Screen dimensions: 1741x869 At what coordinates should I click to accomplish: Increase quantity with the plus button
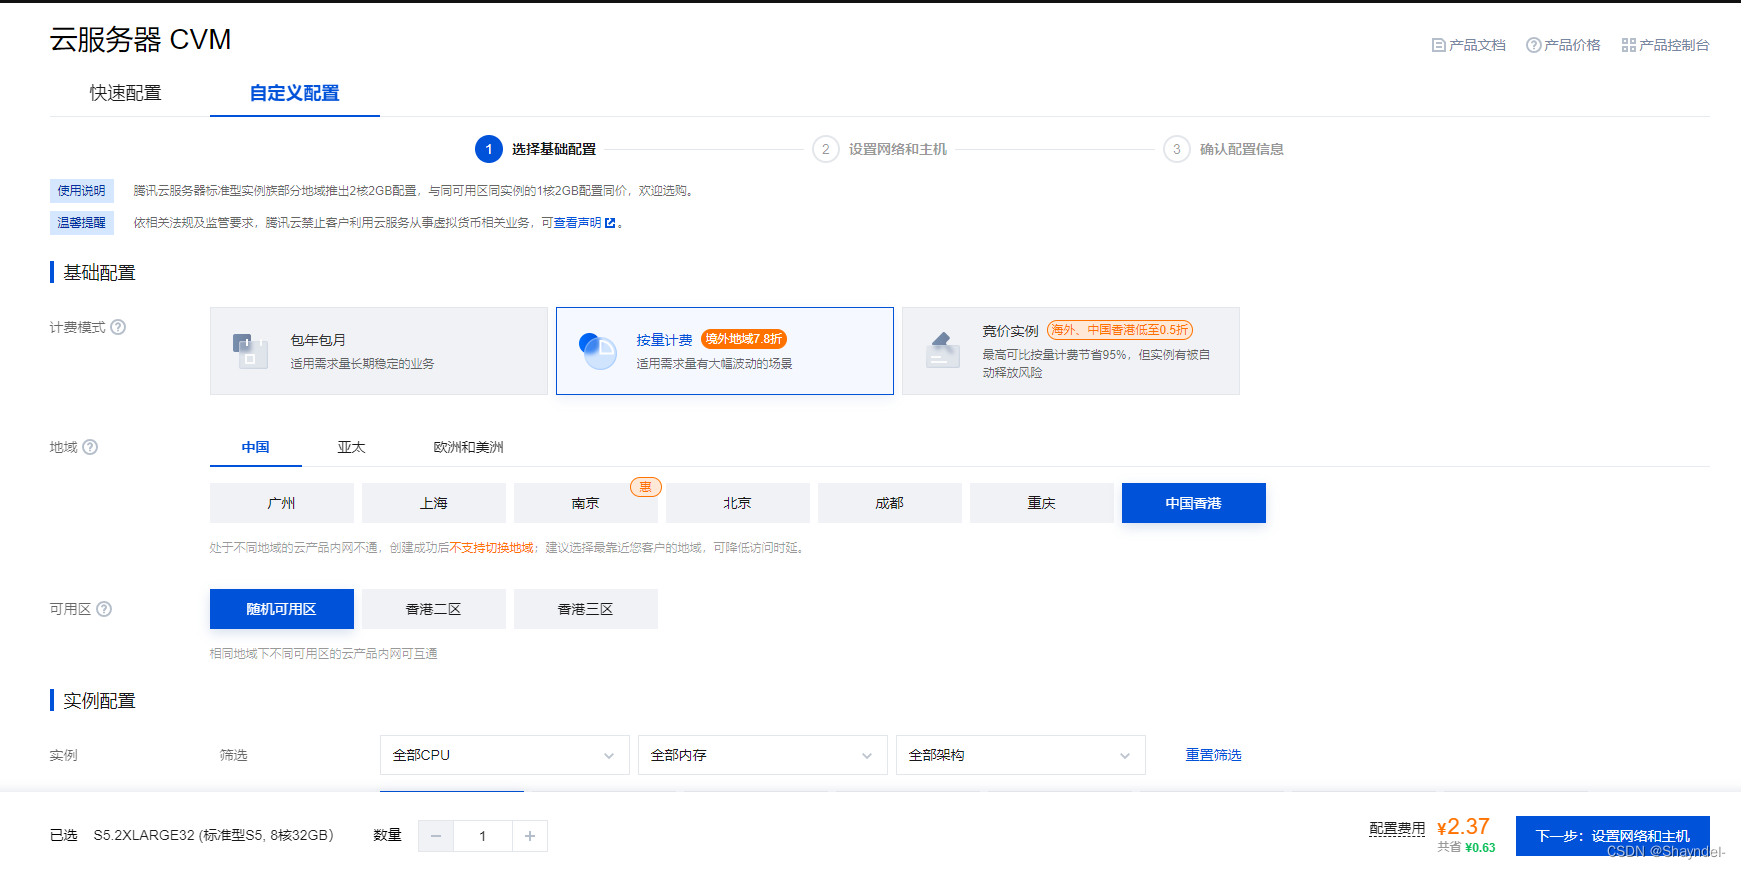tap(530, 836)
